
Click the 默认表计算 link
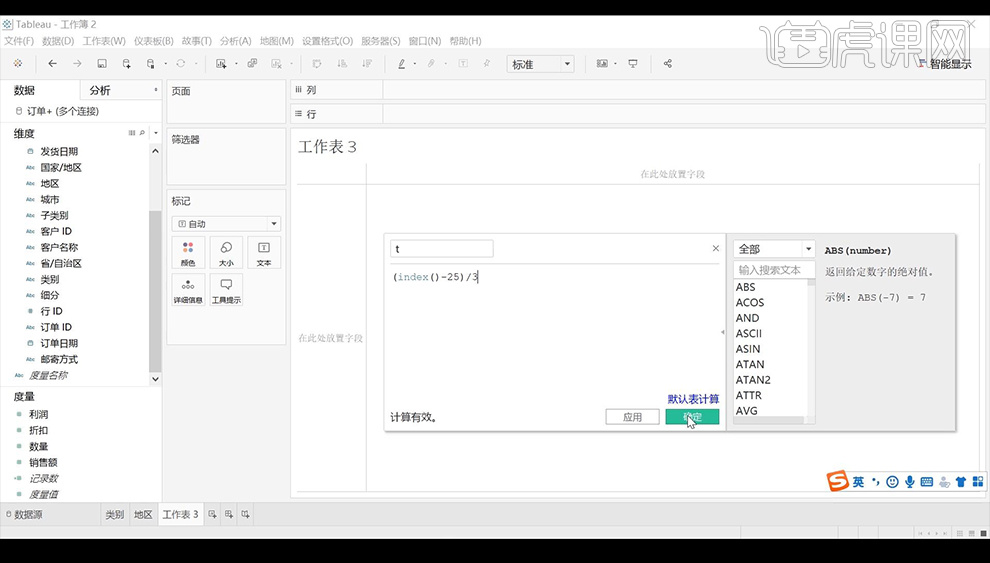(693, 399)
